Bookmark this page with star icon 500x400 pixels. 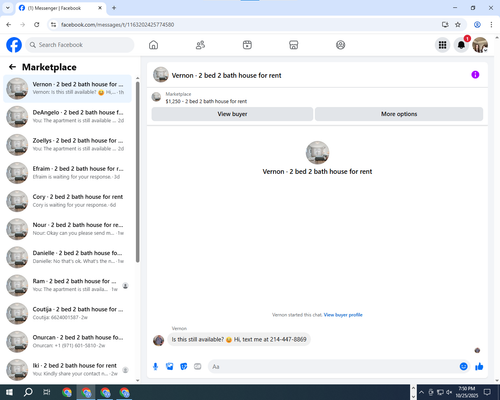[458, 25]
